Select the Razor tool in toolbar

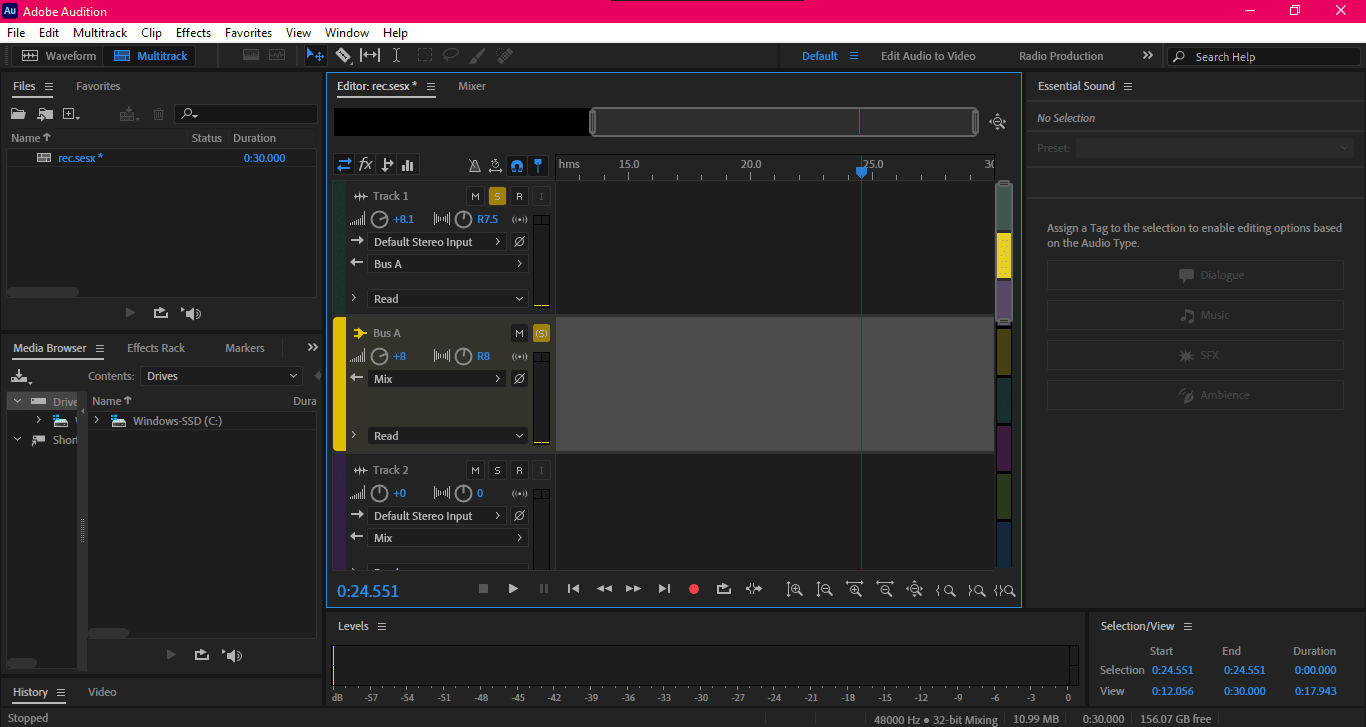click(343, 56)
